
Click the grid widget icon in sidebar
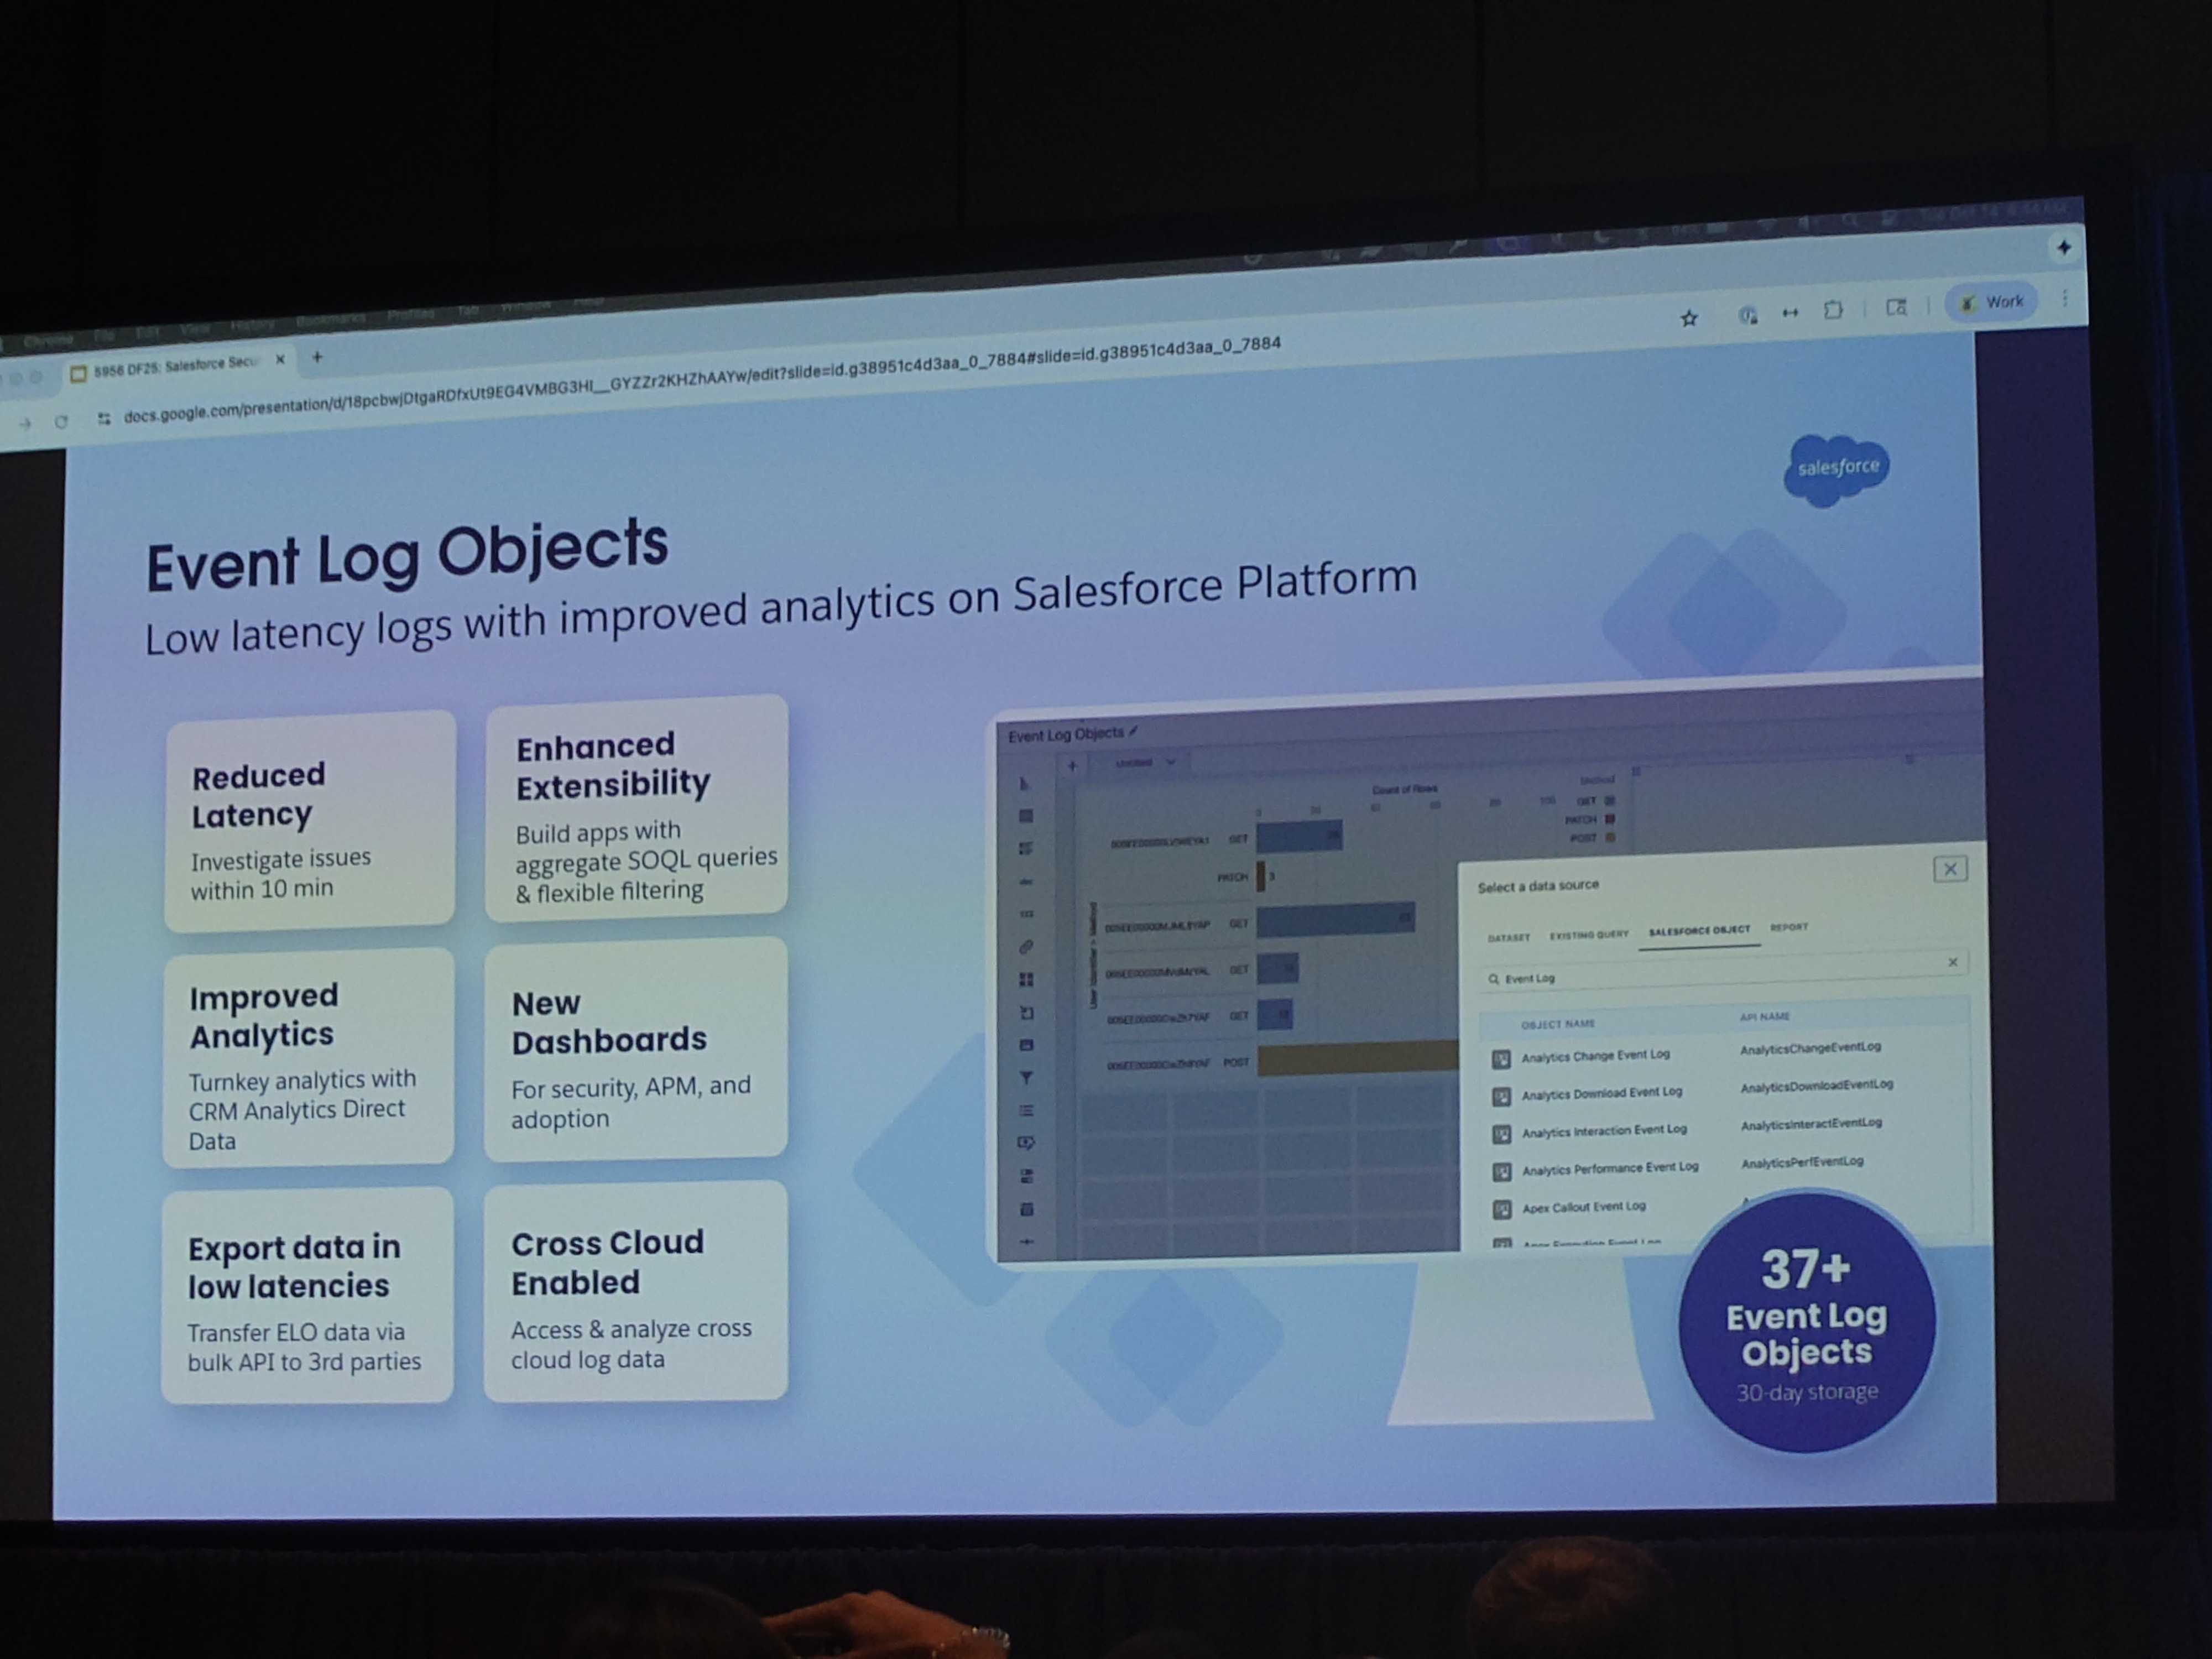(x=1026, y=979)
